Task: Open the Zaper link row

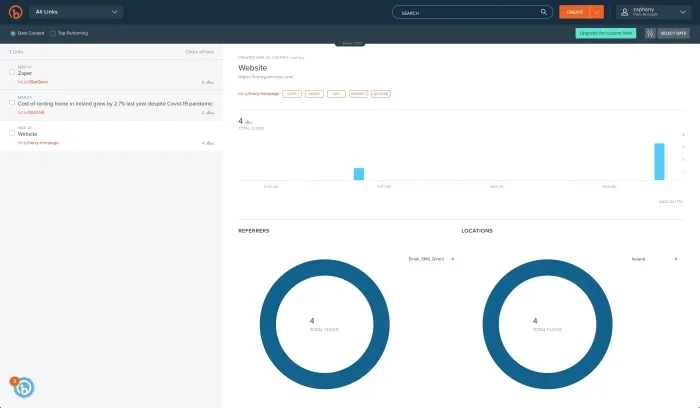Action: pos(111,75)
